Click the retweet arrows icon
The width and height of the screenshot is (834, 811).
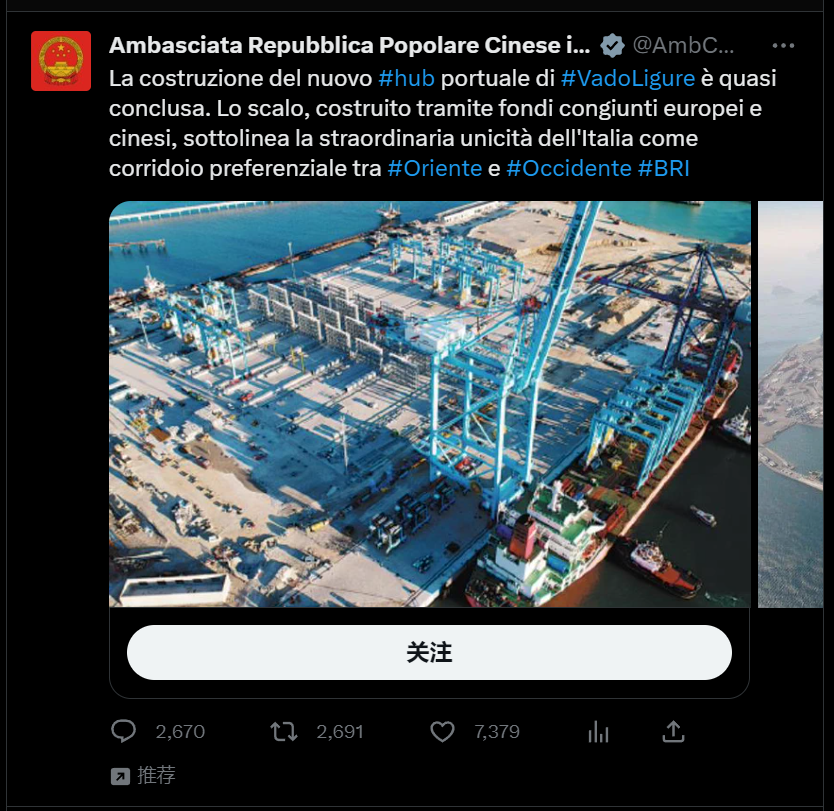point(283,732)
